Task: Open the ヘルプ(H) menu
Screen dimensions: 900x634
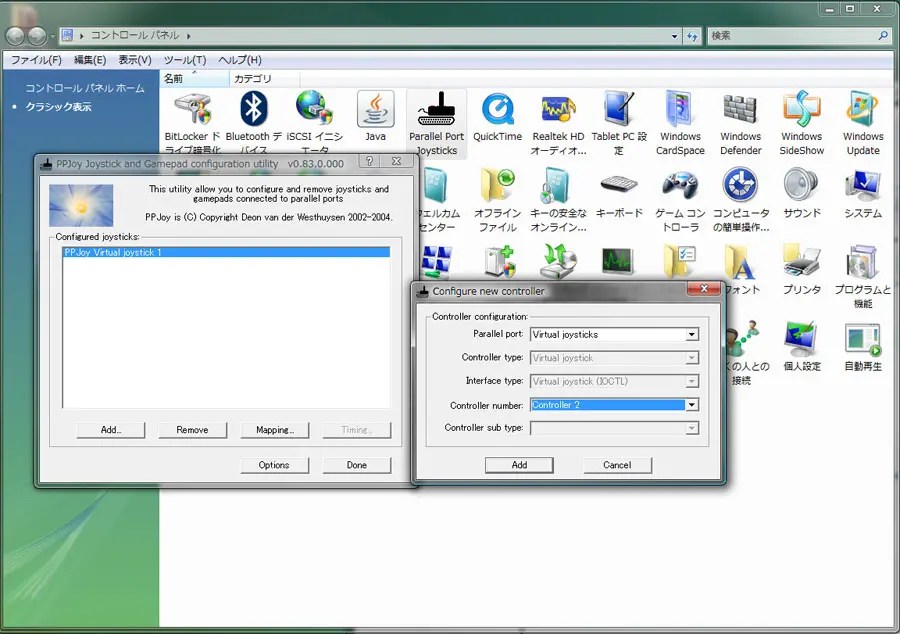Action: coord(240,60)
